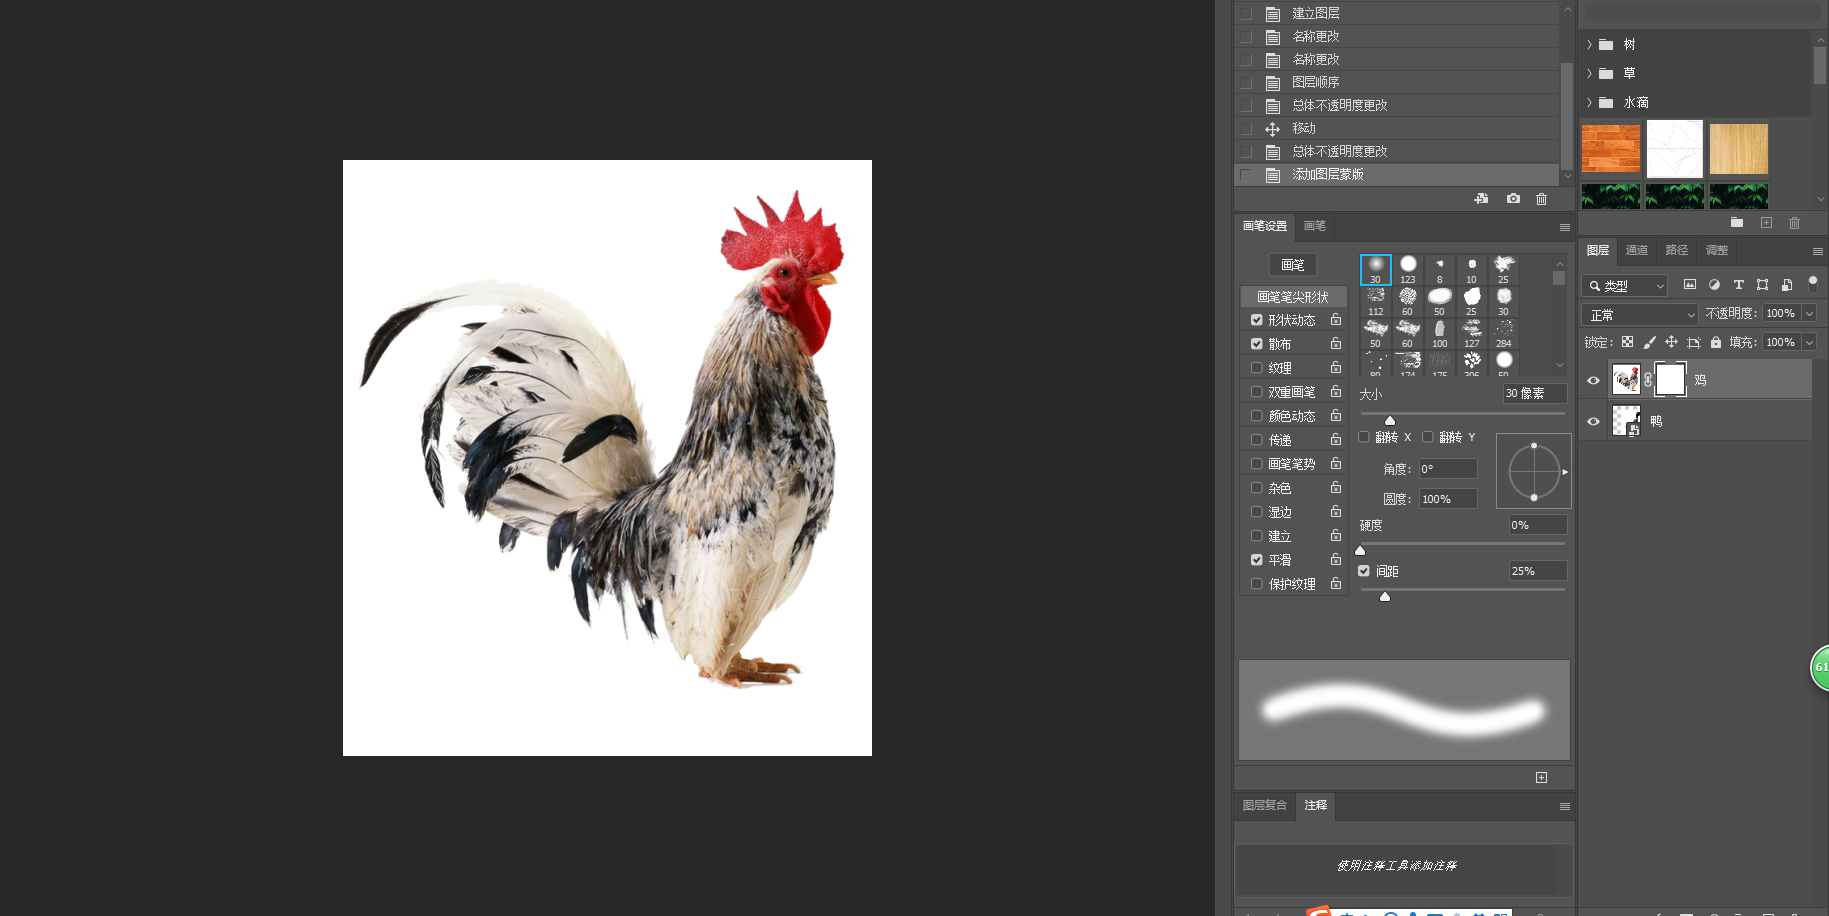Select the 建立图层 history state
1829x916 pixels.
click(x=1397, y=13)
